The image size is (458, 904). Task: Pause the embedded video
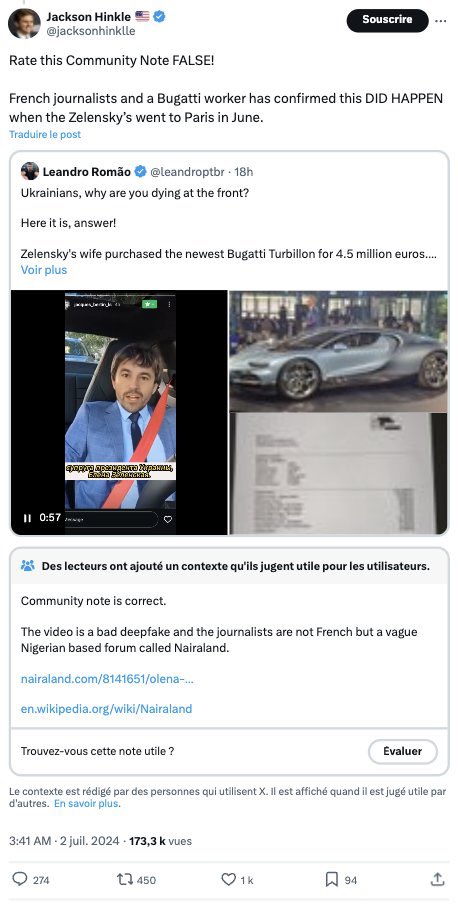click(27, 518)
